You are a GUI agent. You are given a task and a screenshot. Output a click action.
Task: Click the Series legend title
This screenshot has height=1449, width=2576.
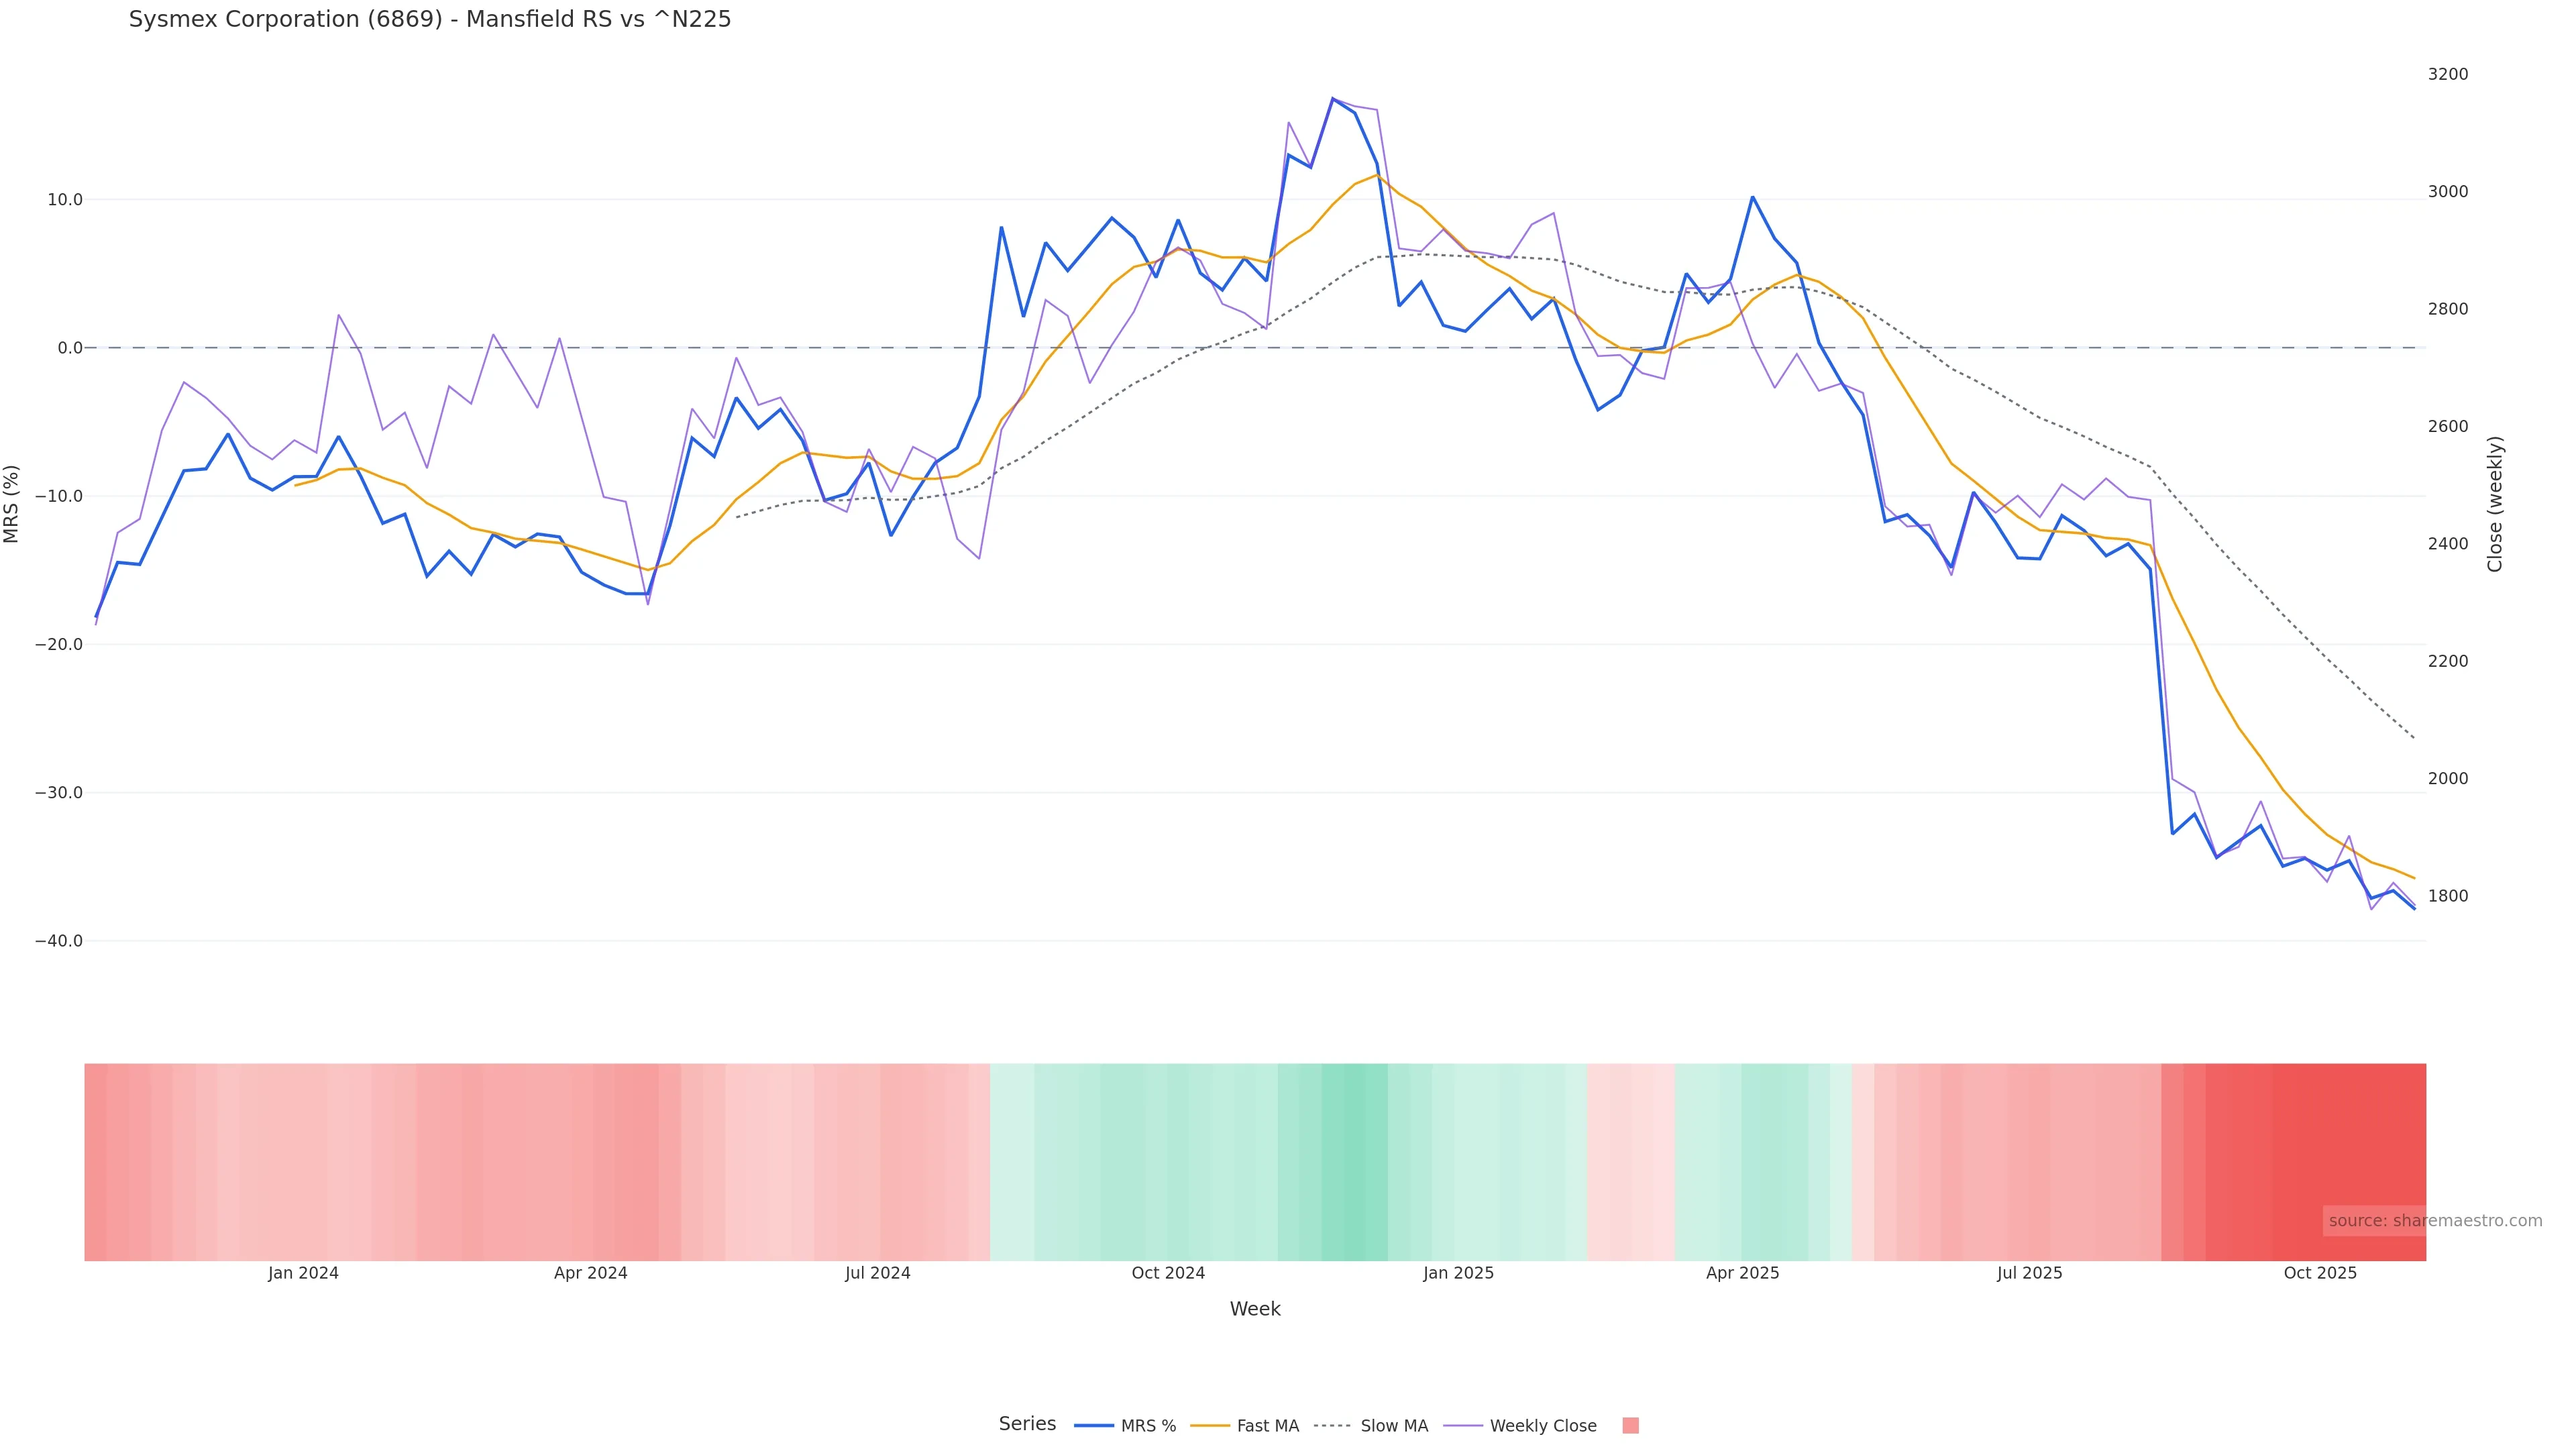pos(1027,1424)
